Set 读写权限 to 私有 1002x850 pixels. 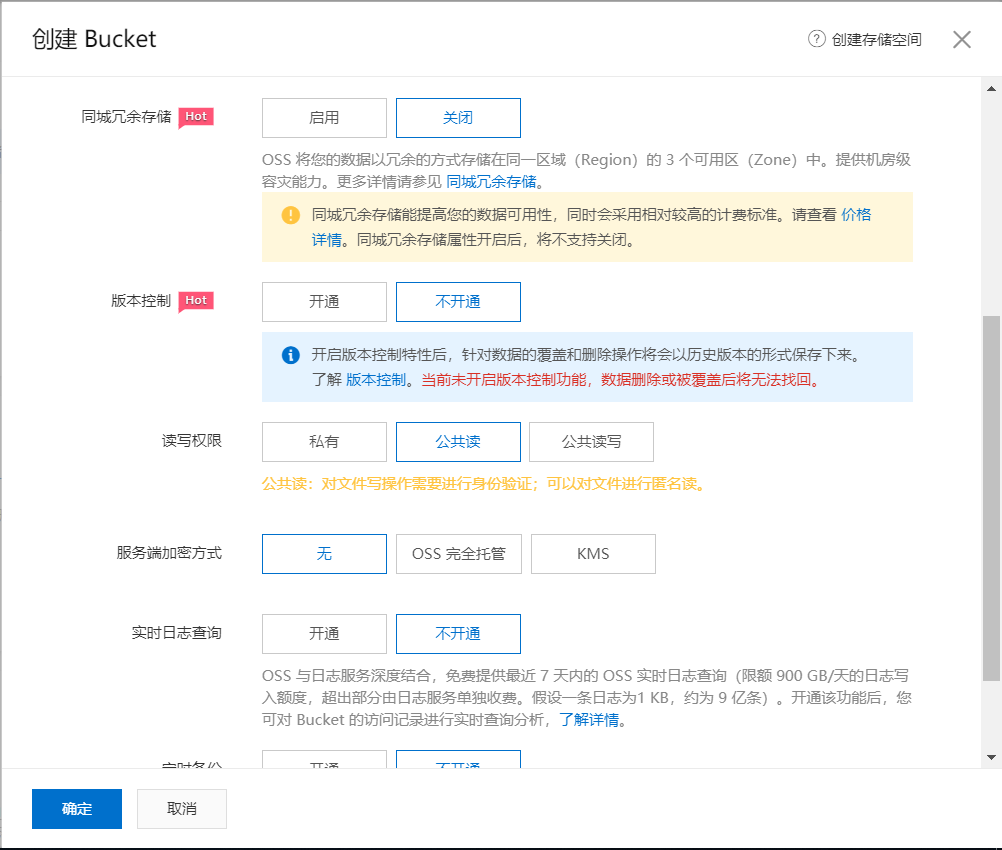coord(324,442)
